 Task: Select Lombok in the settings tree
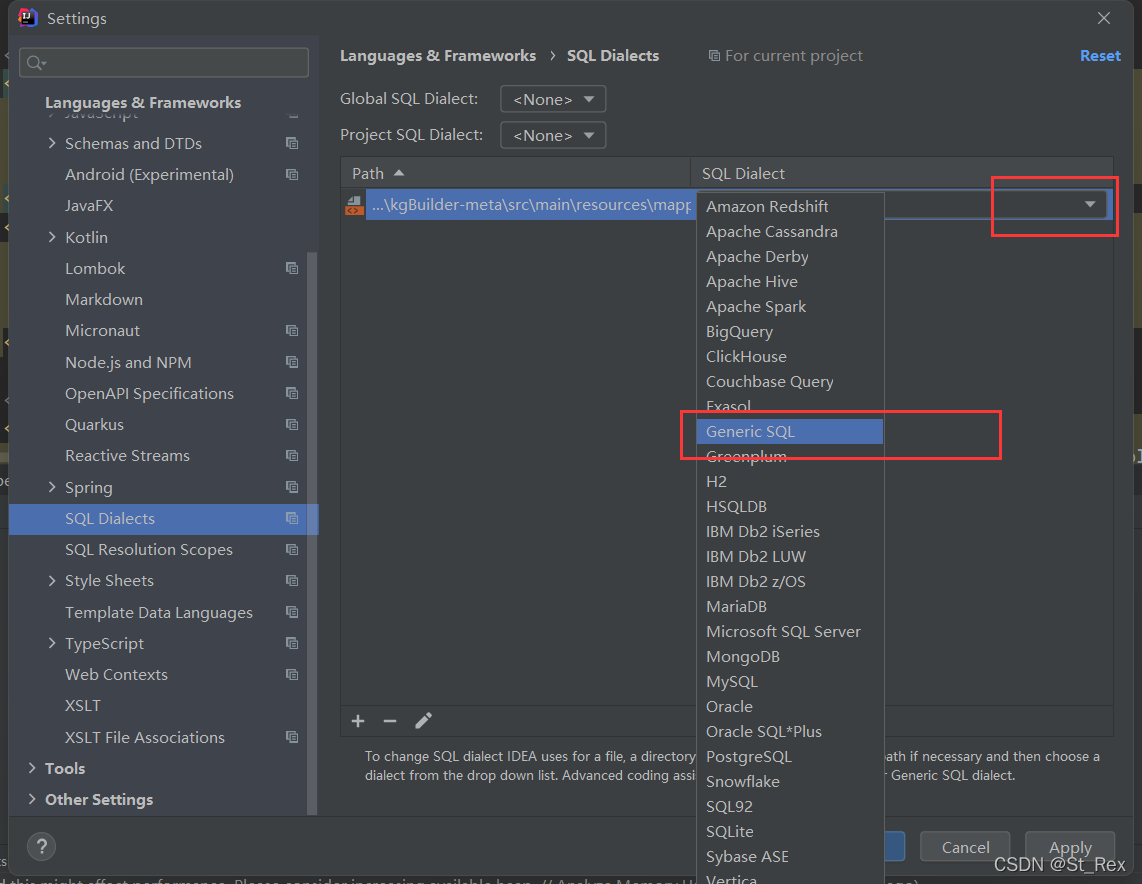(95, 269)
